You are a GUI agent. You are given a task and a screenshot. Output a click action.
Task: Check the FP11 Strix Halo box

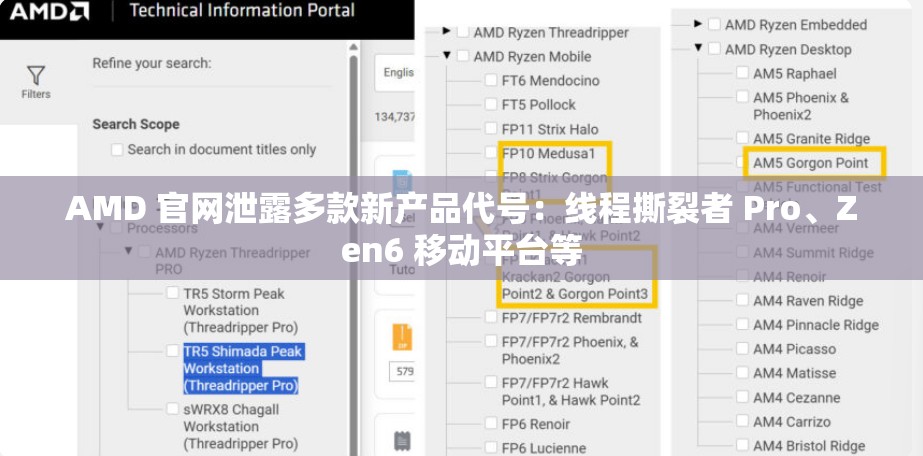(491, 128)
